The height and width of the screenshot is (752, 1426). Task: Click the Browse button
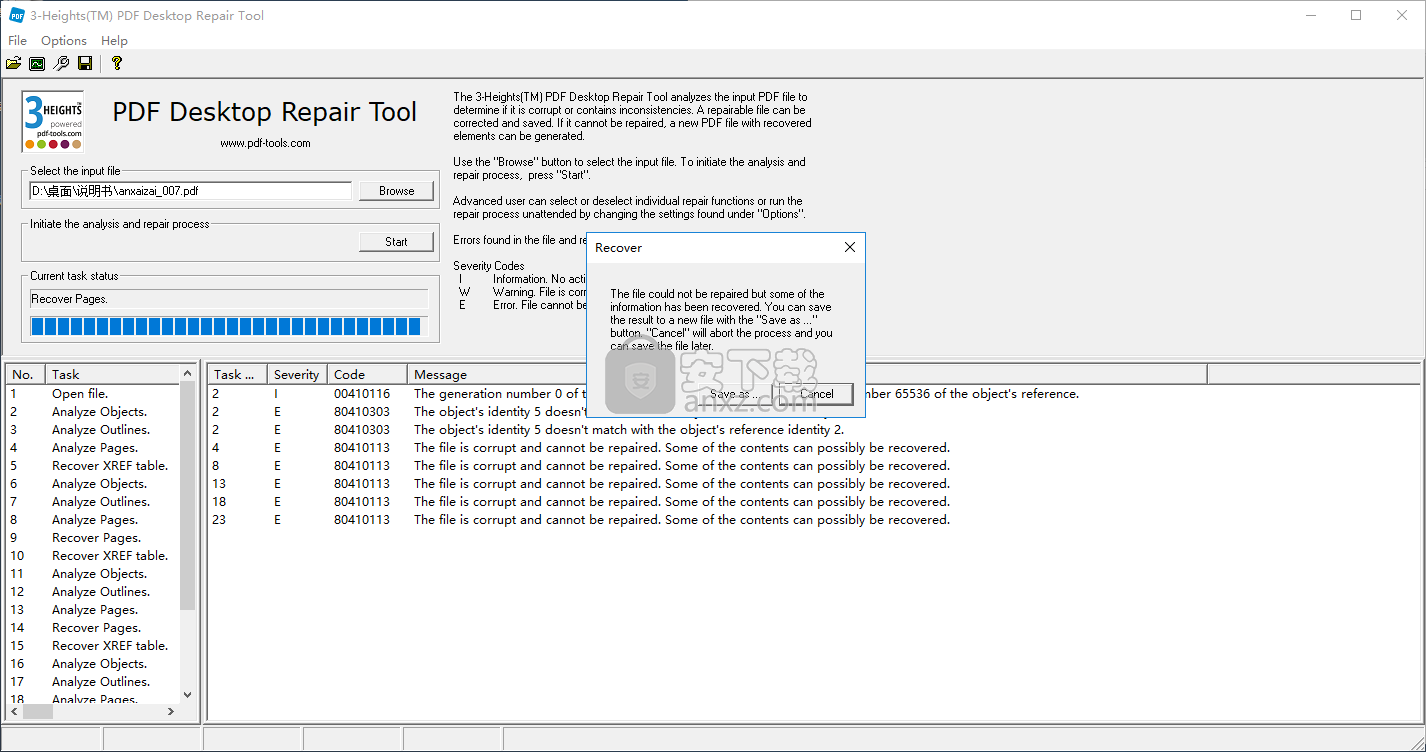[x=397, y=191]
